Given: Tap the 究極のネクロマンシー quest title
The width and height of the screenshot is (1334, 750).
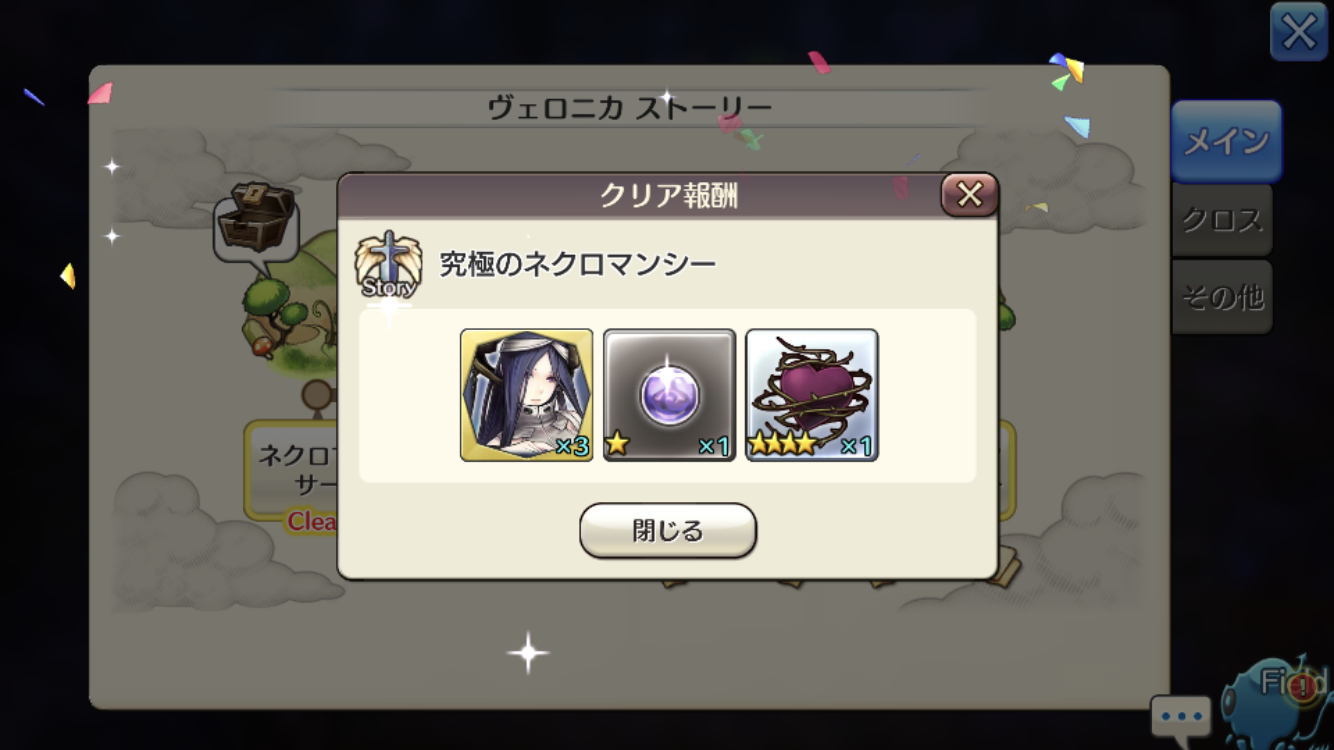Looking at the screenshot, I should point(578,264).
